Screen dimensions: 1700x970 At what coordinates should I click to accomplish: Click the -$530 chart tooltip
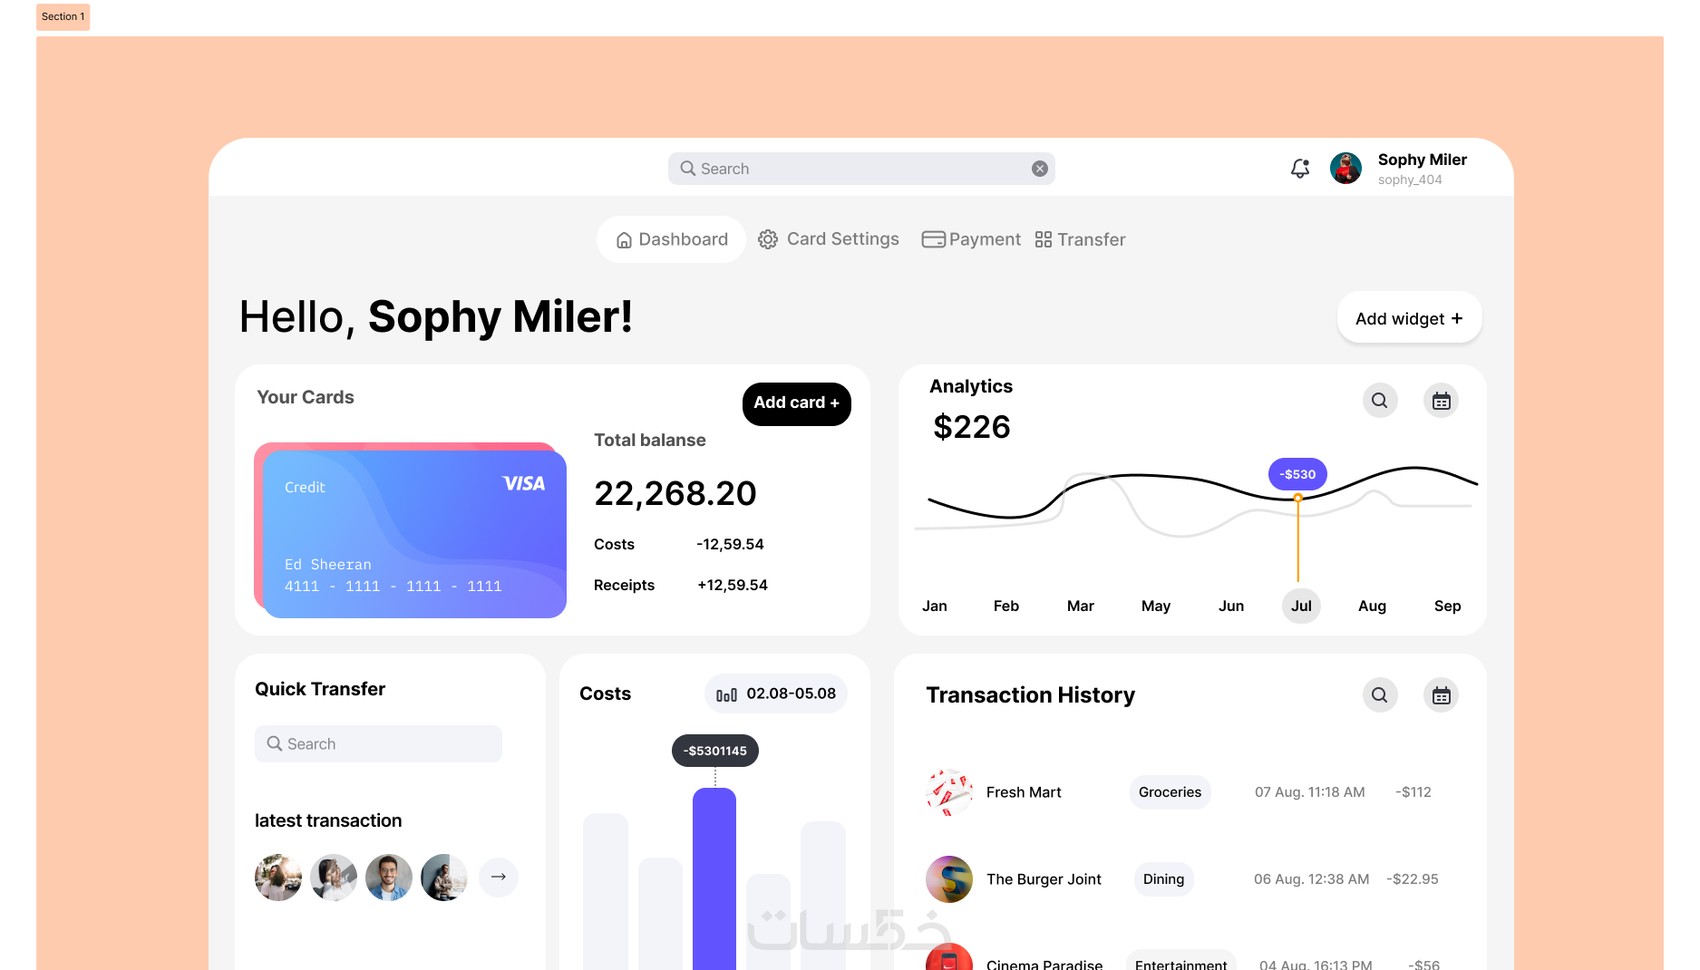1298,474
